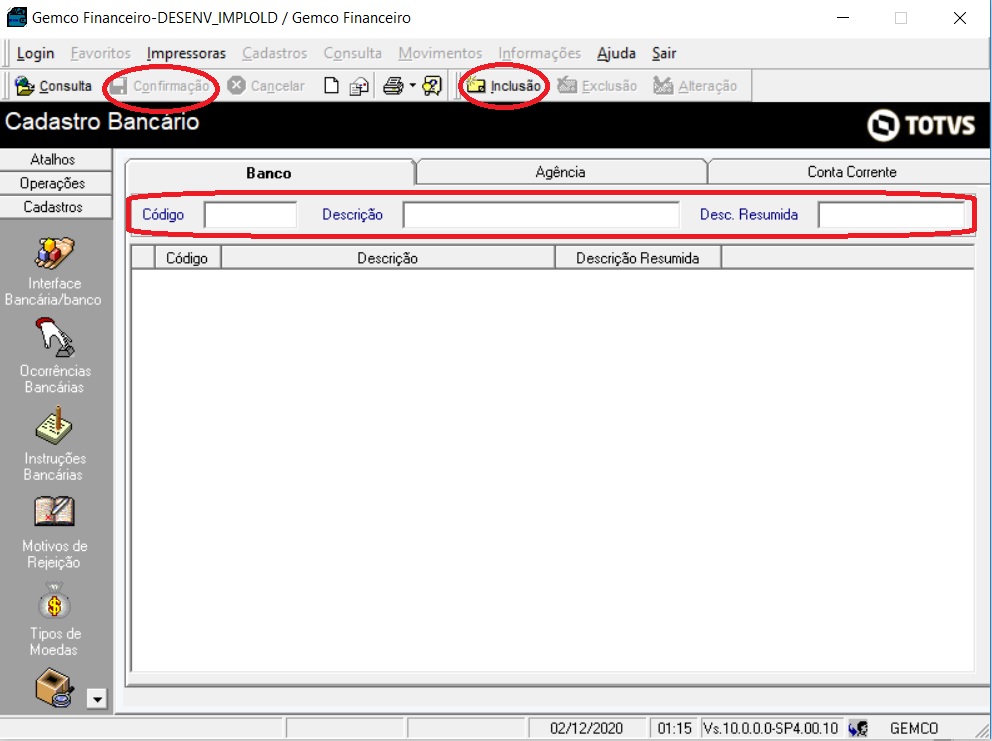
Task: Click the date 02/12/2020 in status bar
Action: tap(586, 728)
